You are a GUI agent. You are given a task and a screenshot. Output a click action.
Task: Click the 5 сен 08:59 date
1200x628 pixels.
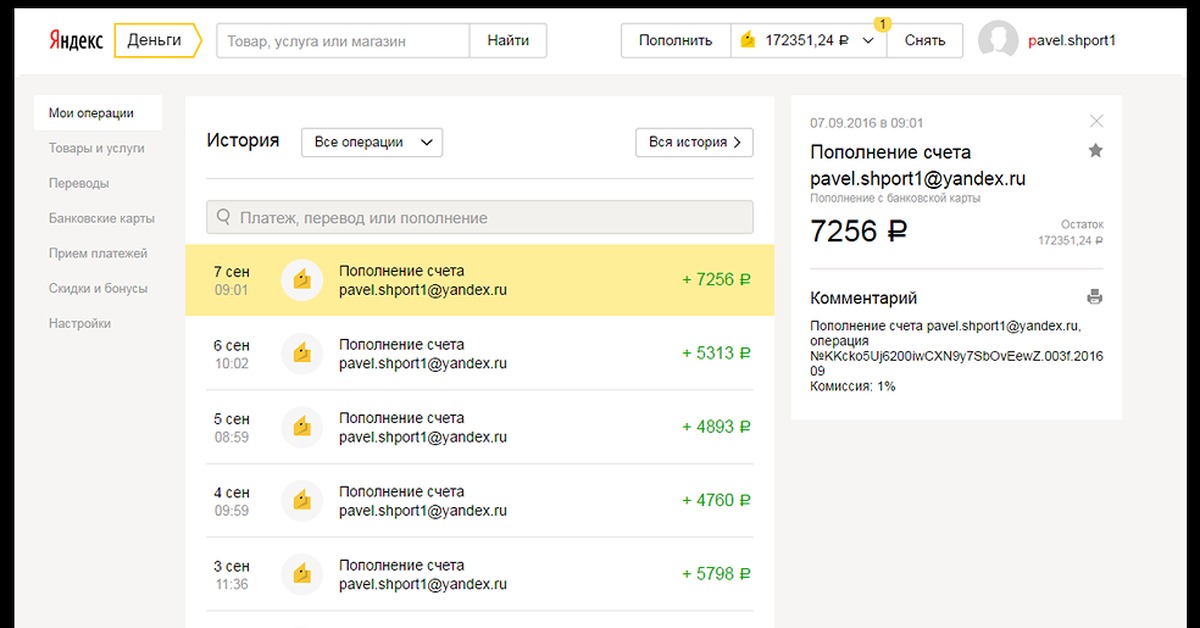click(x=231, y=427)
